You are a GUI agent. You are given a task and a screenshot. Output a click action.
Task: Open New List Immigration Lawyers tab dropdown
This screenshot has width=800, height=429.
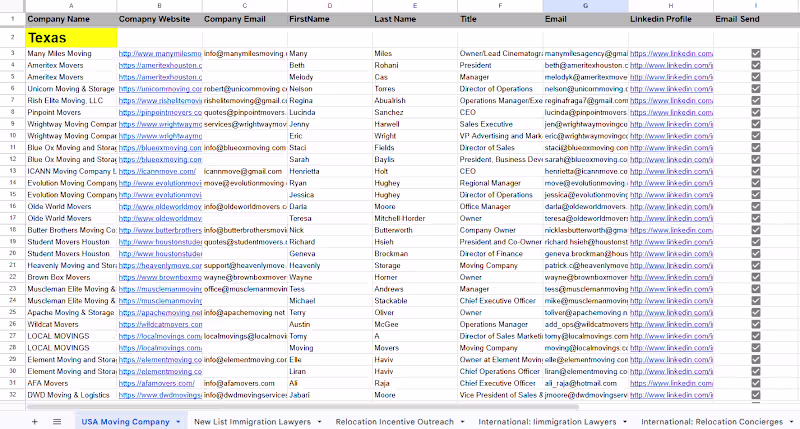click(319, 422)
